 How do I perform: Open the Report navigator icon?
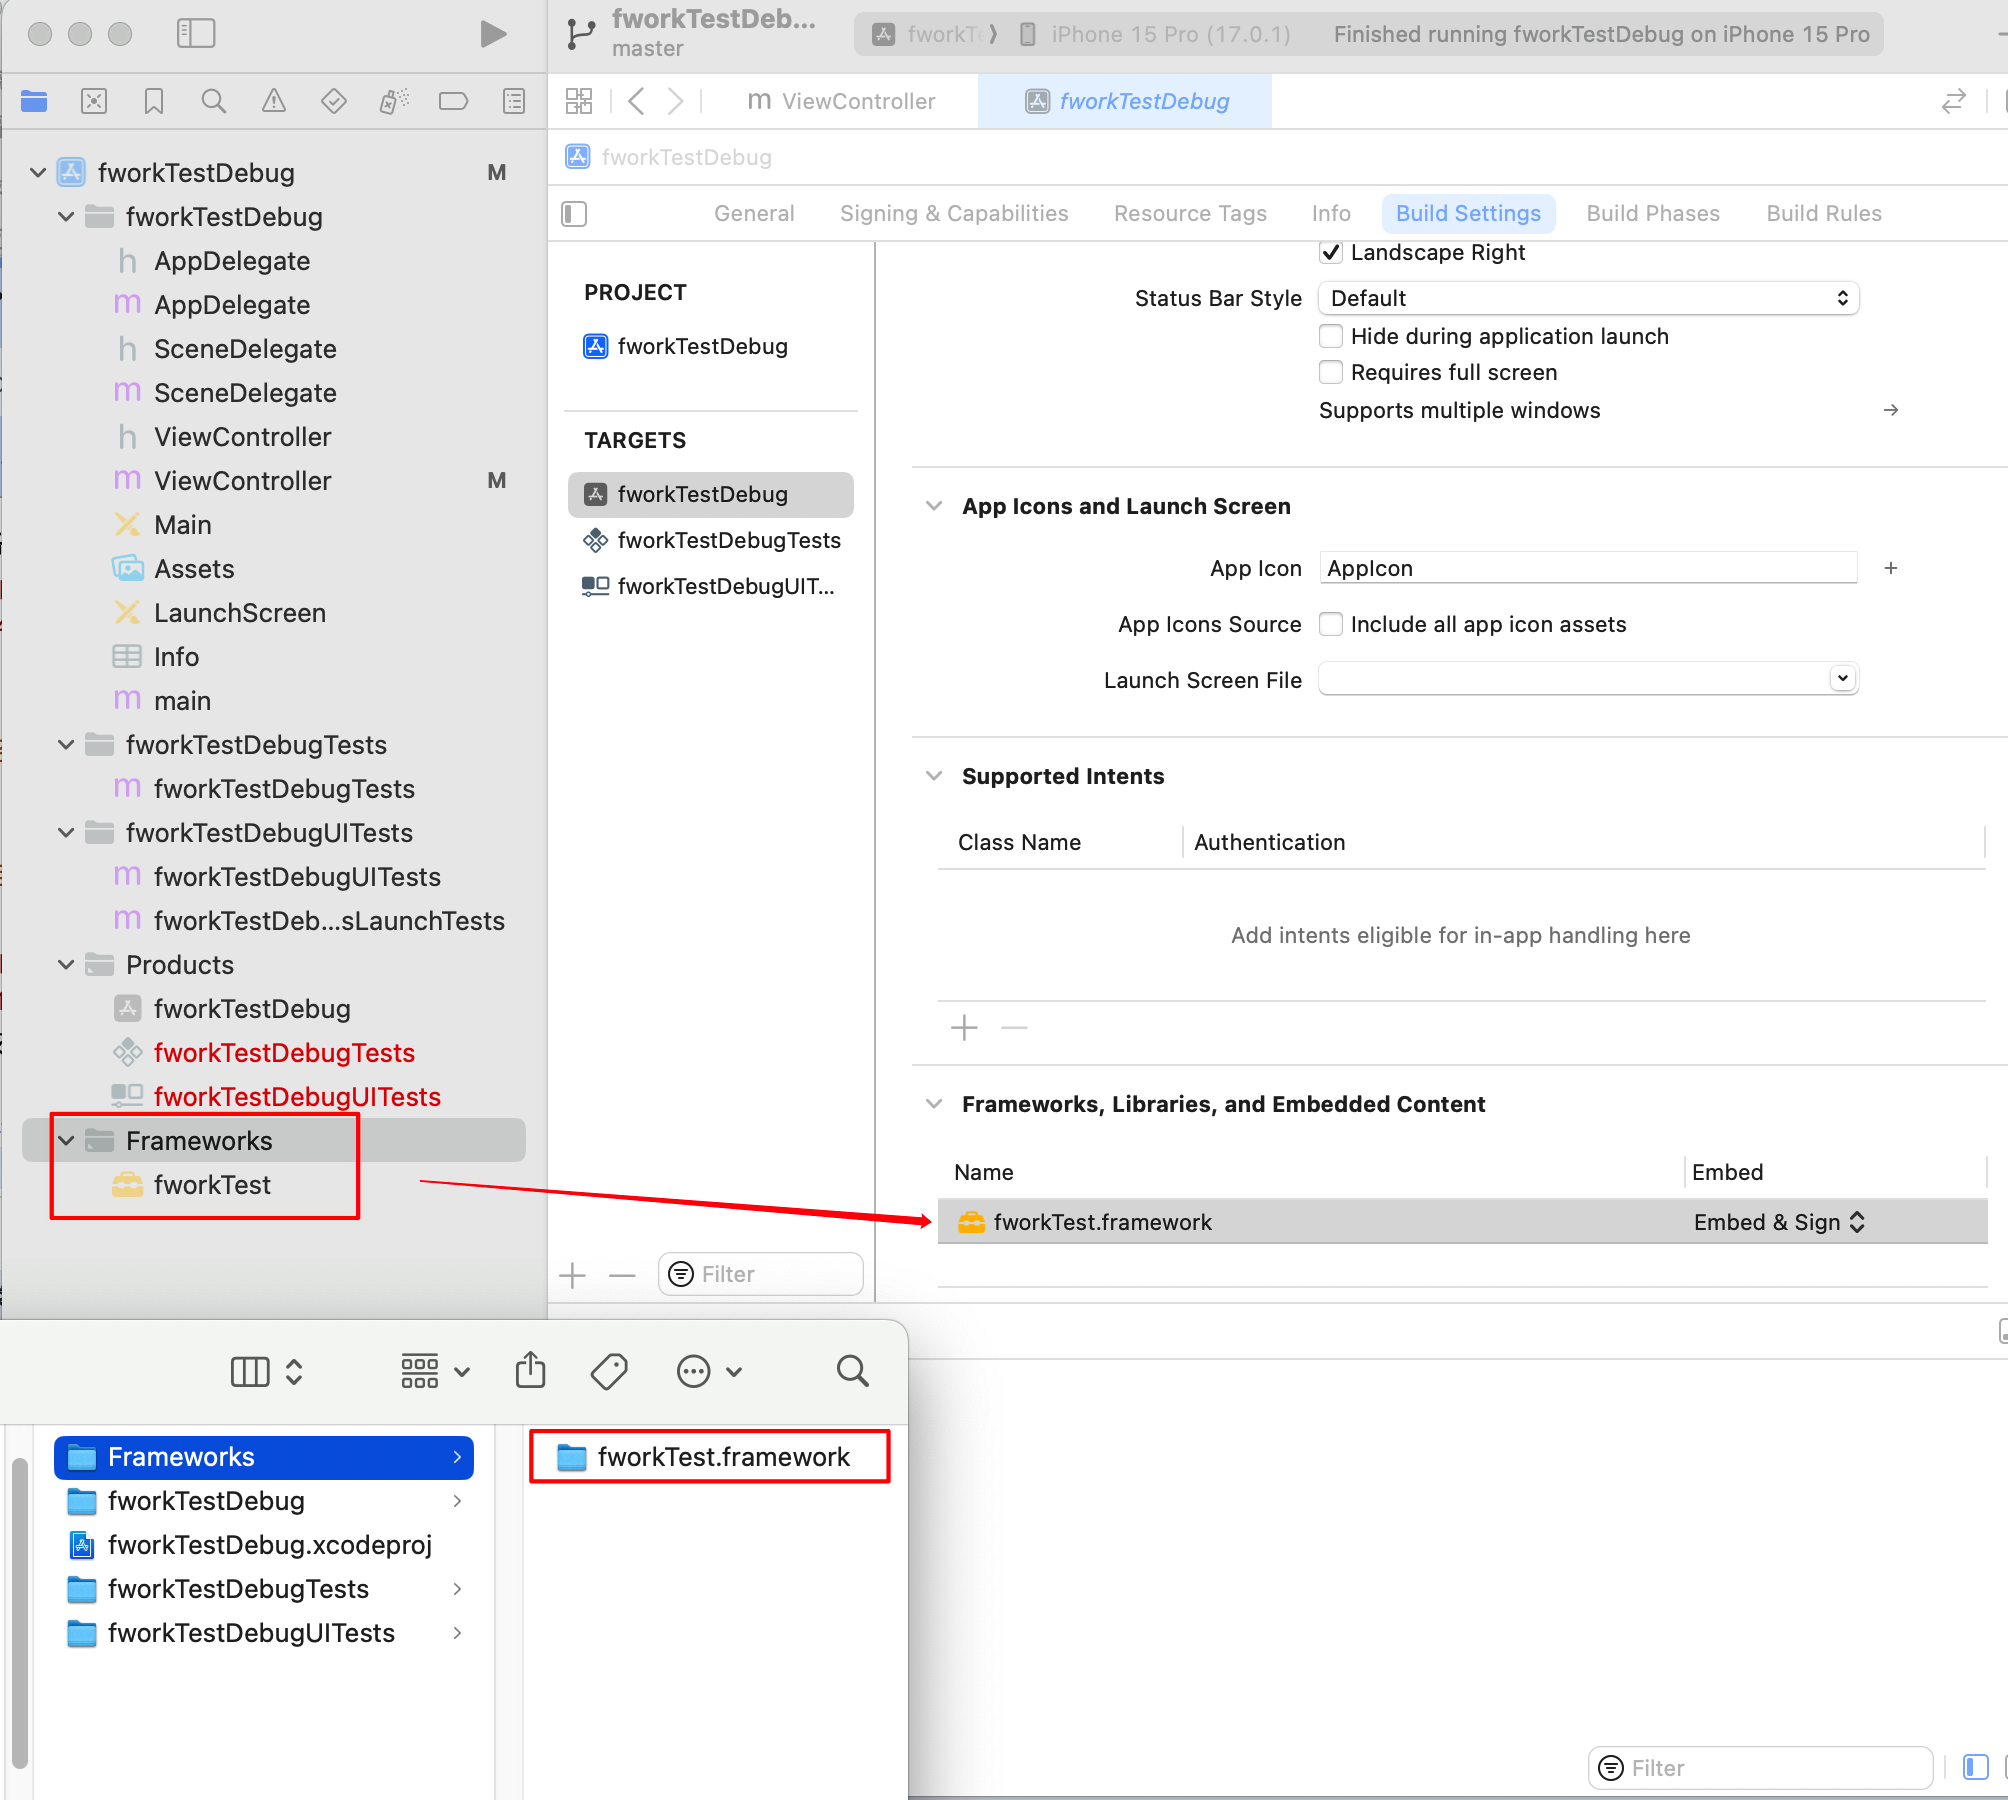pyautogui.click(x=514, y=101)
